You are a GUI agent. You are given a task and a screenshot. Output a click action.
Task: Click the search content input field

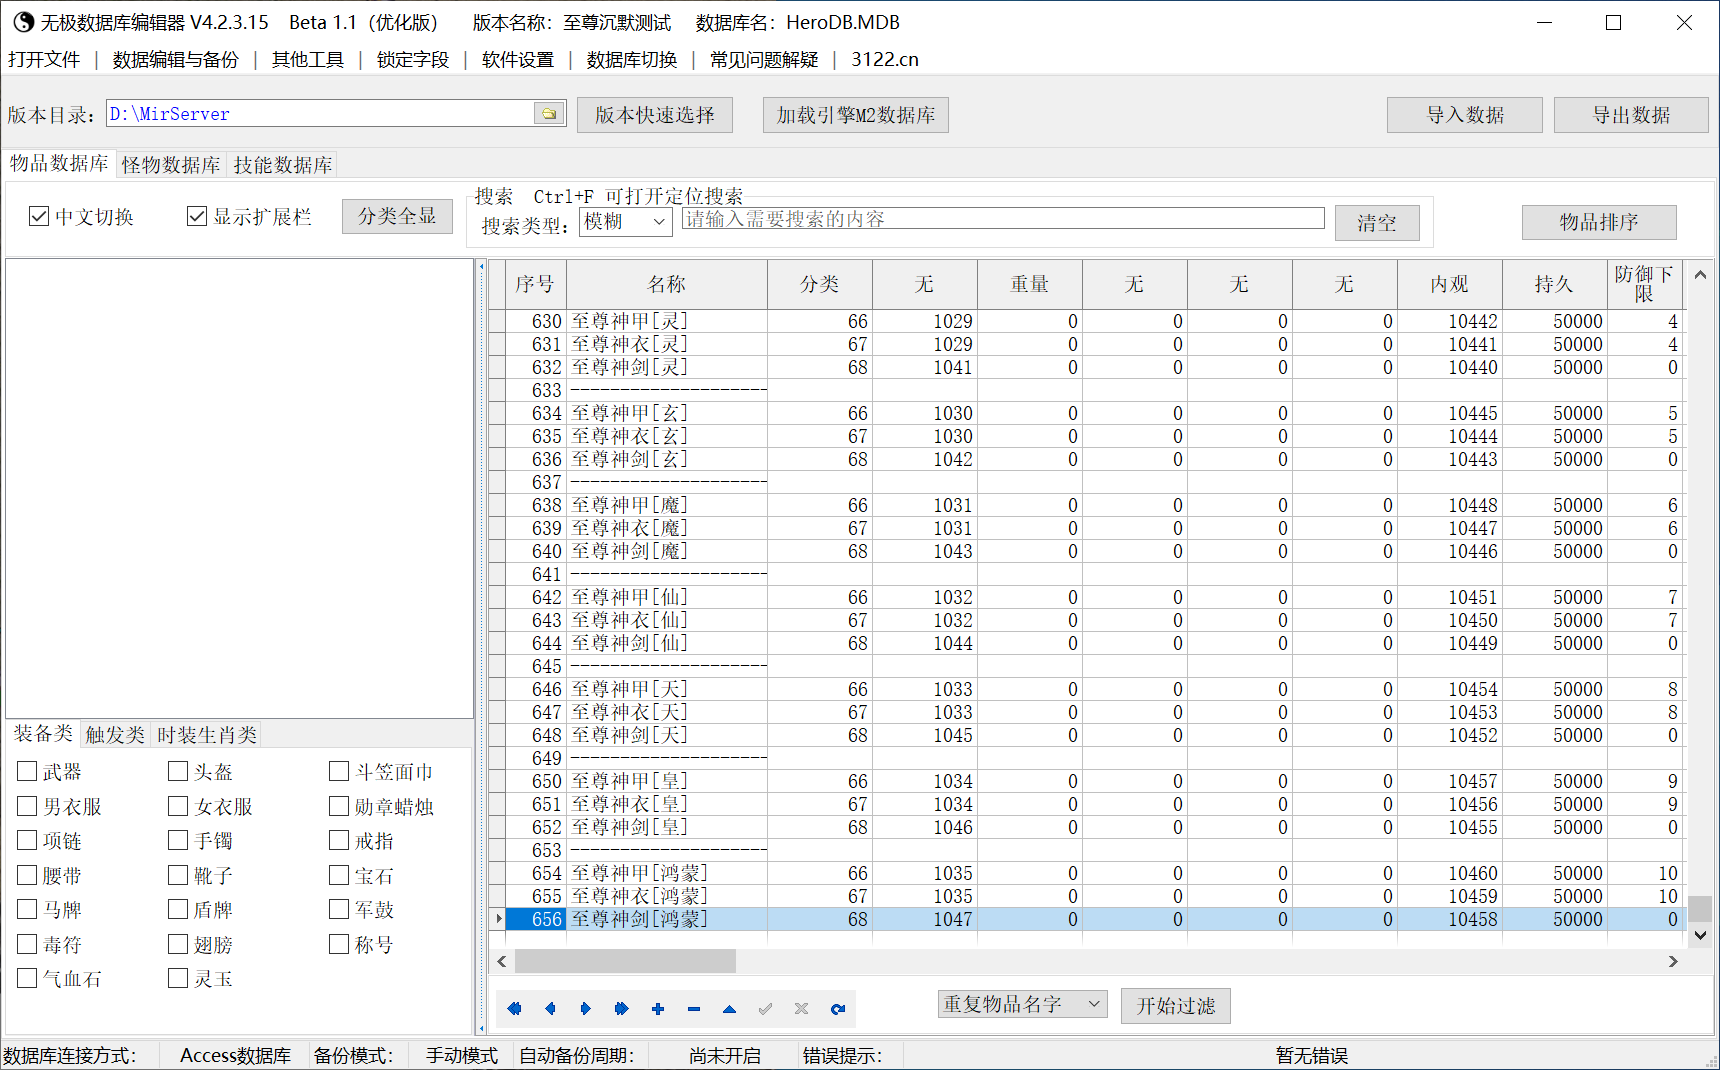[x=1003, y=219]
